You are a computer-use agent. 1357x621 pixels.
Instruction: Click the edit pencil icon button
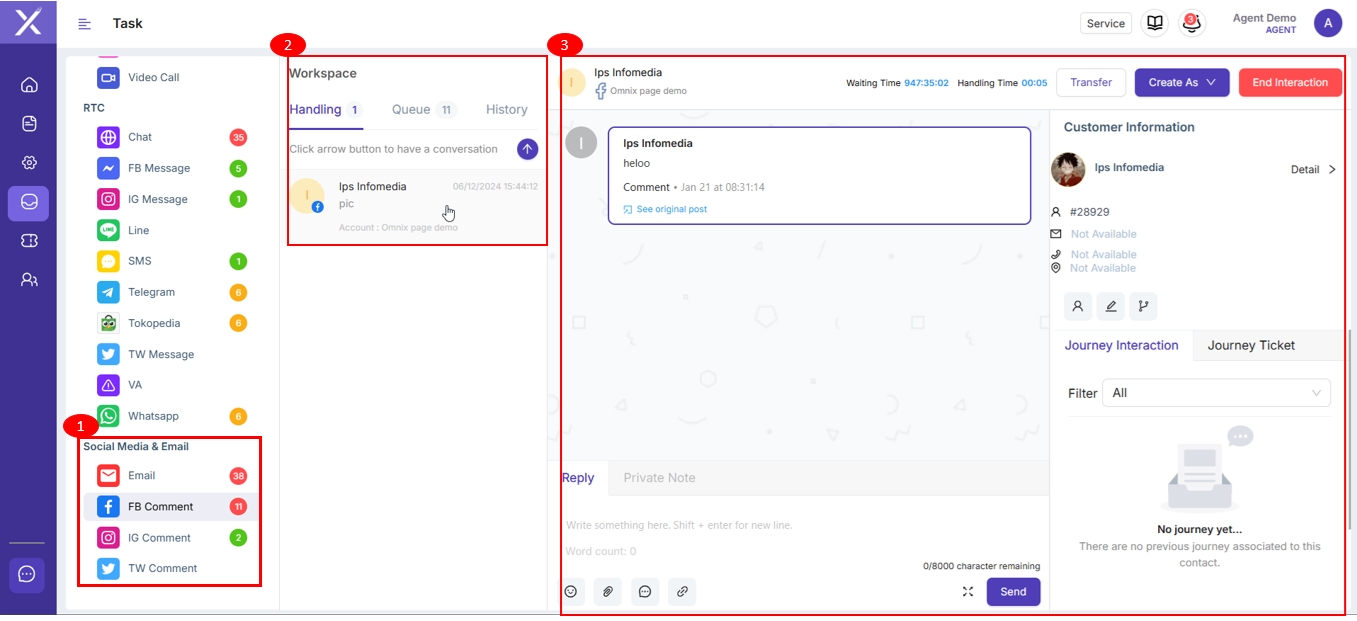click(x=1110, y=307)
